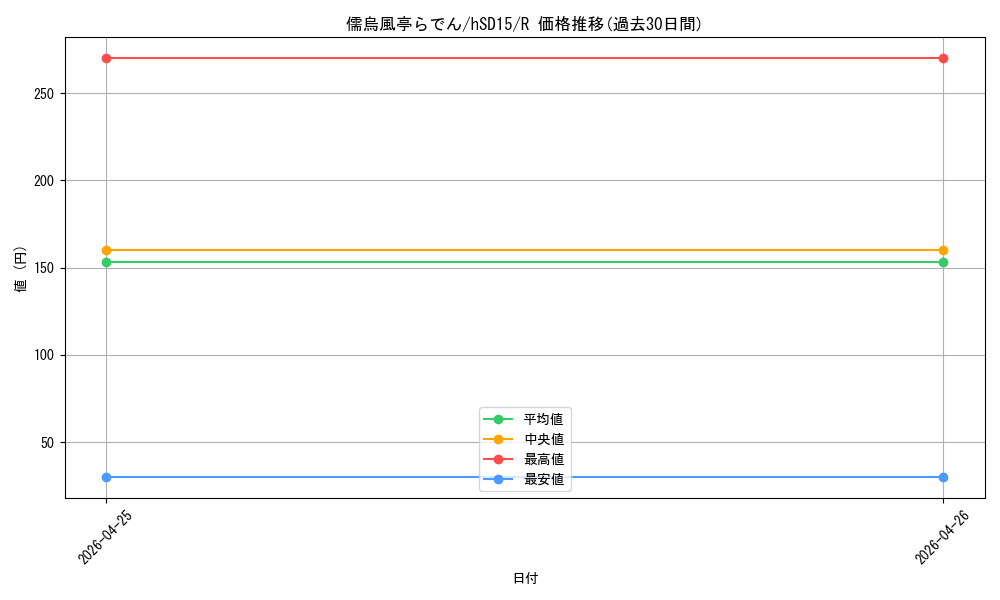The height and width of the screenshot is (600, 1000).
Task: Click the 値 (円) y-axis label
Action: (20, 268)
